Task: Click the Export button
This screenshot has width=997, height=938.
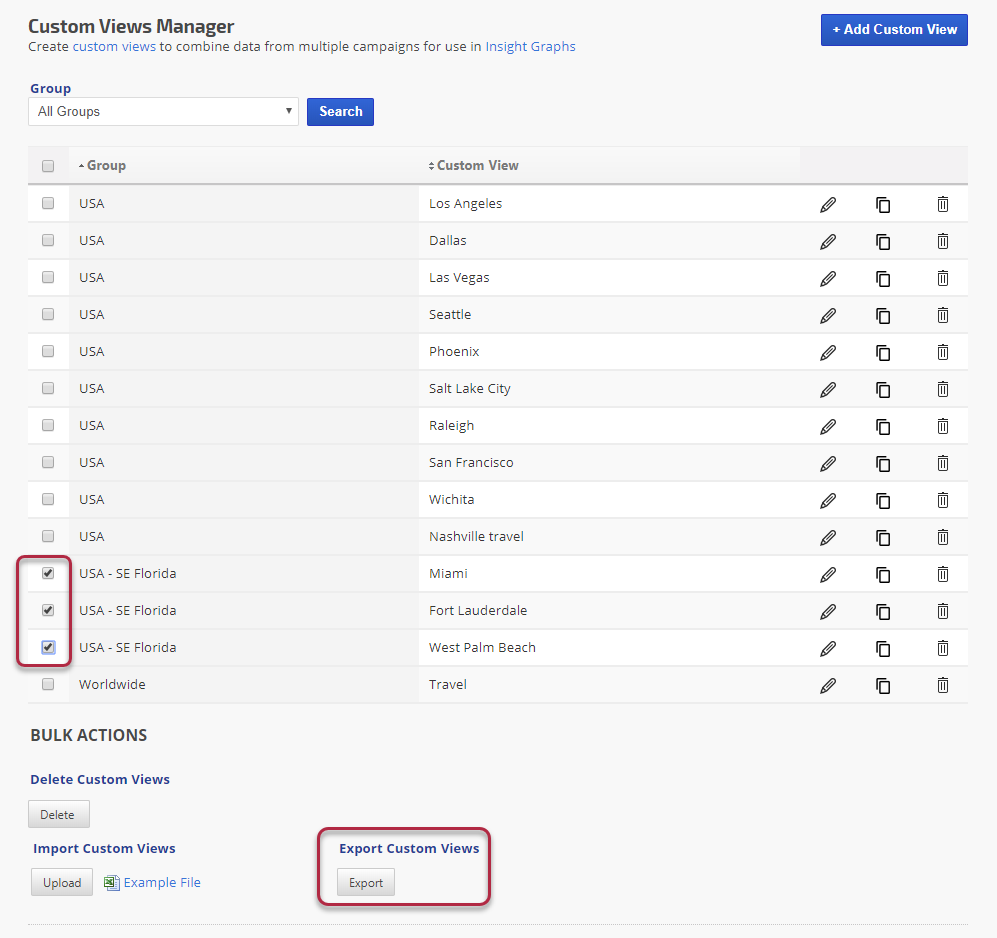Action: (x=366, y=883)
